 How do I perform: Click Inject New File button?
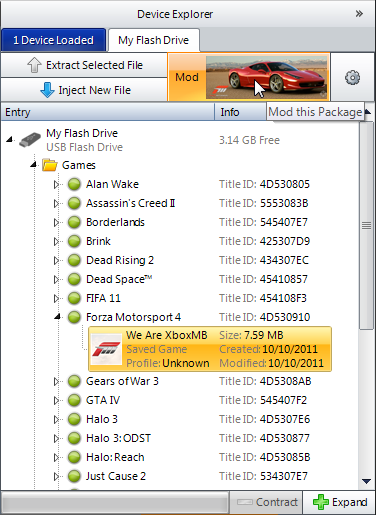click(84, 90)
